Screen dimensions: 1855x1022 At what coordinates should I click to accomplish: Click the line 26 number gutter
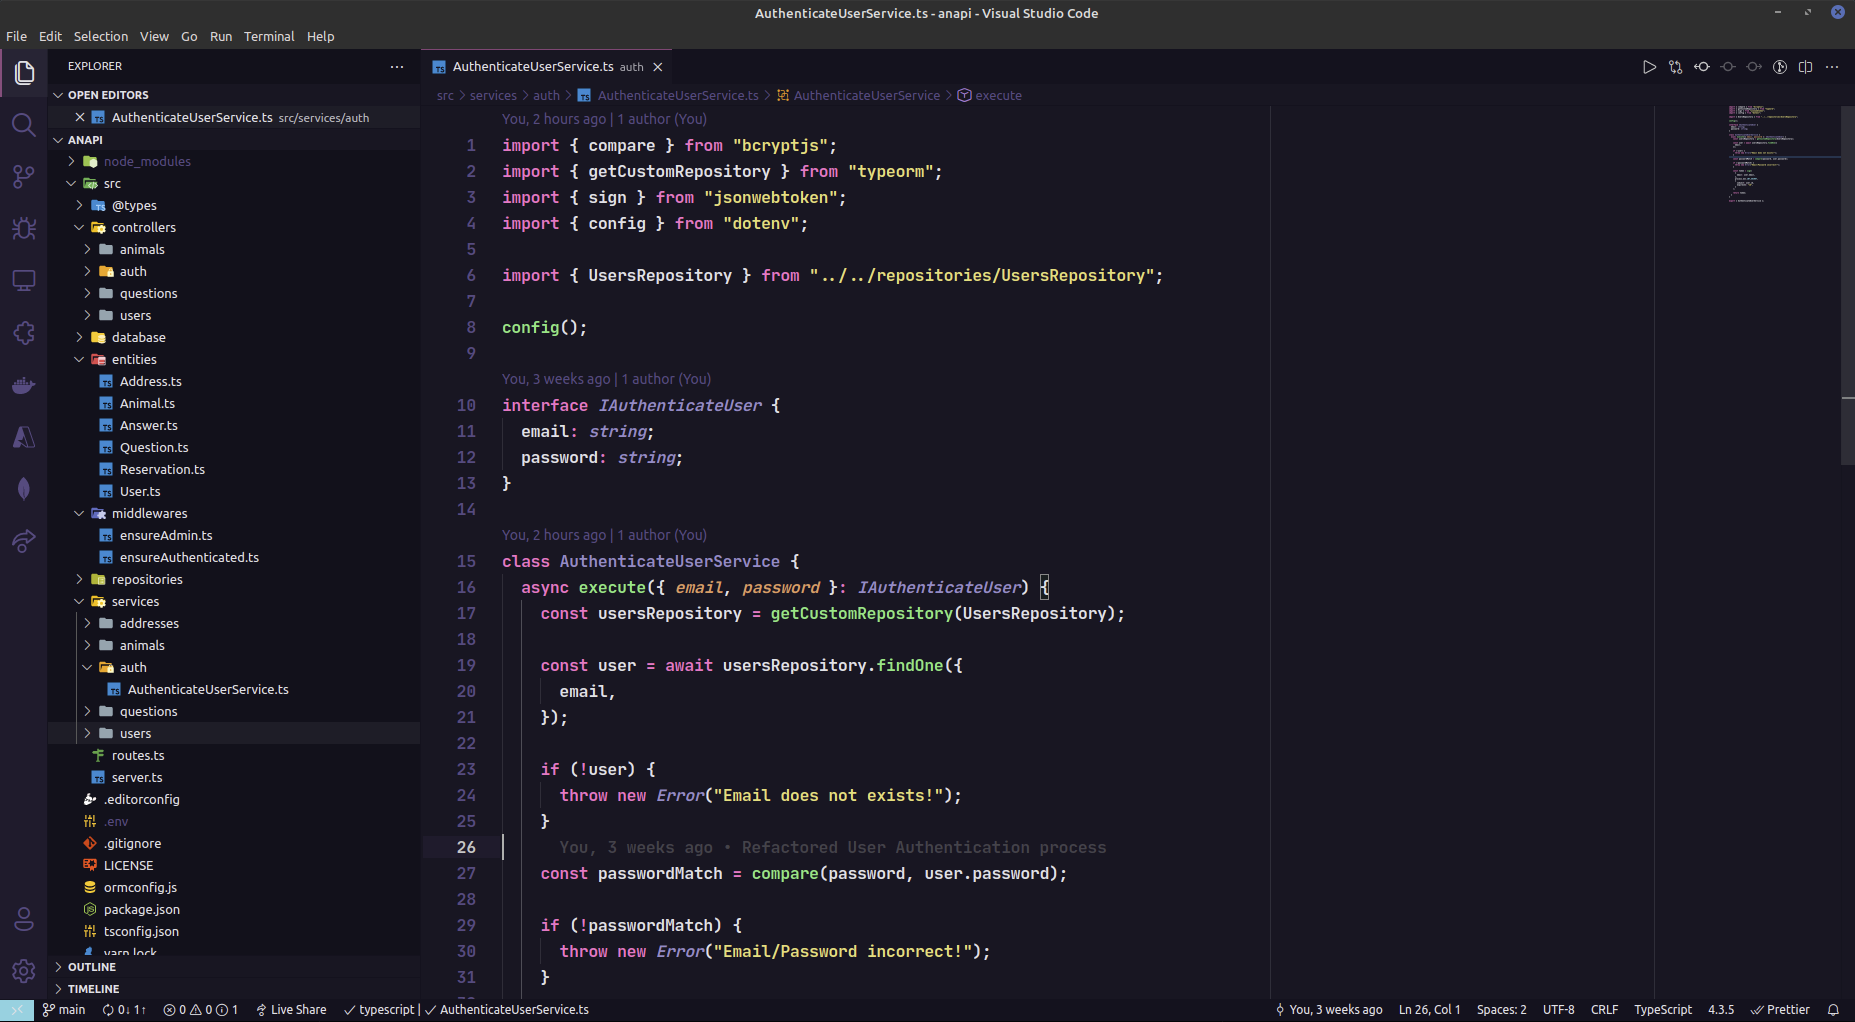pos(466,847)
